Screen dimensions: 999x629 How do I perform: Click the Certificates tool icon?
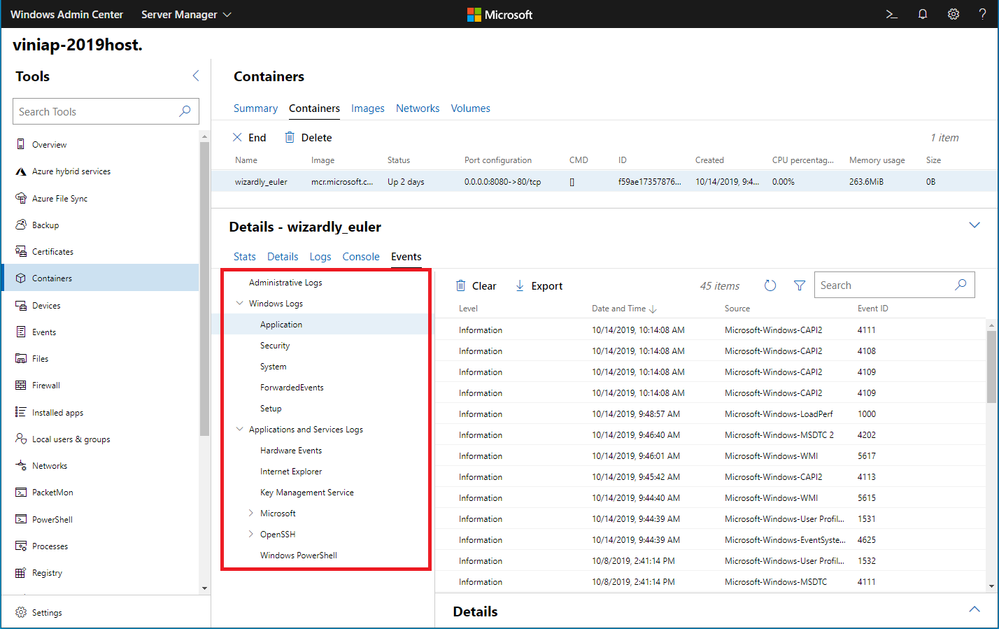[x=20, y=252]
